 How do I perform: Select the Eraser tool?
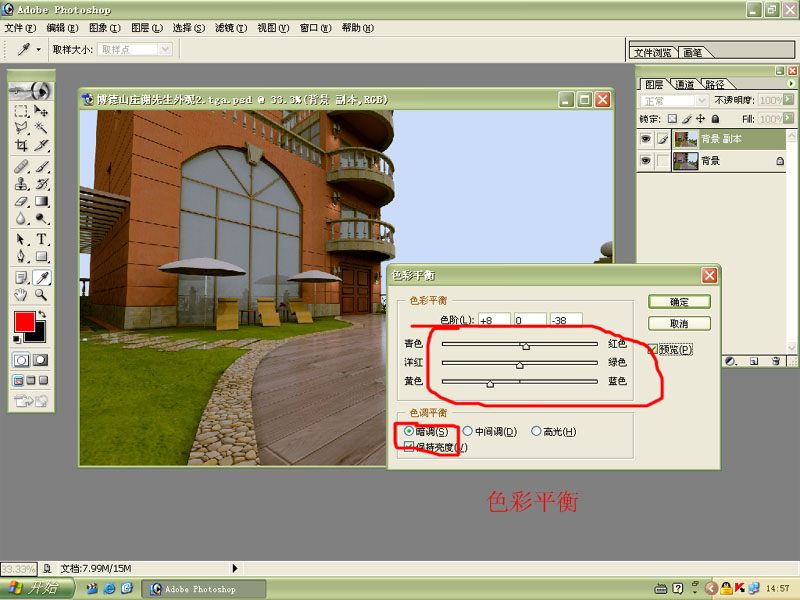point(21,202)
